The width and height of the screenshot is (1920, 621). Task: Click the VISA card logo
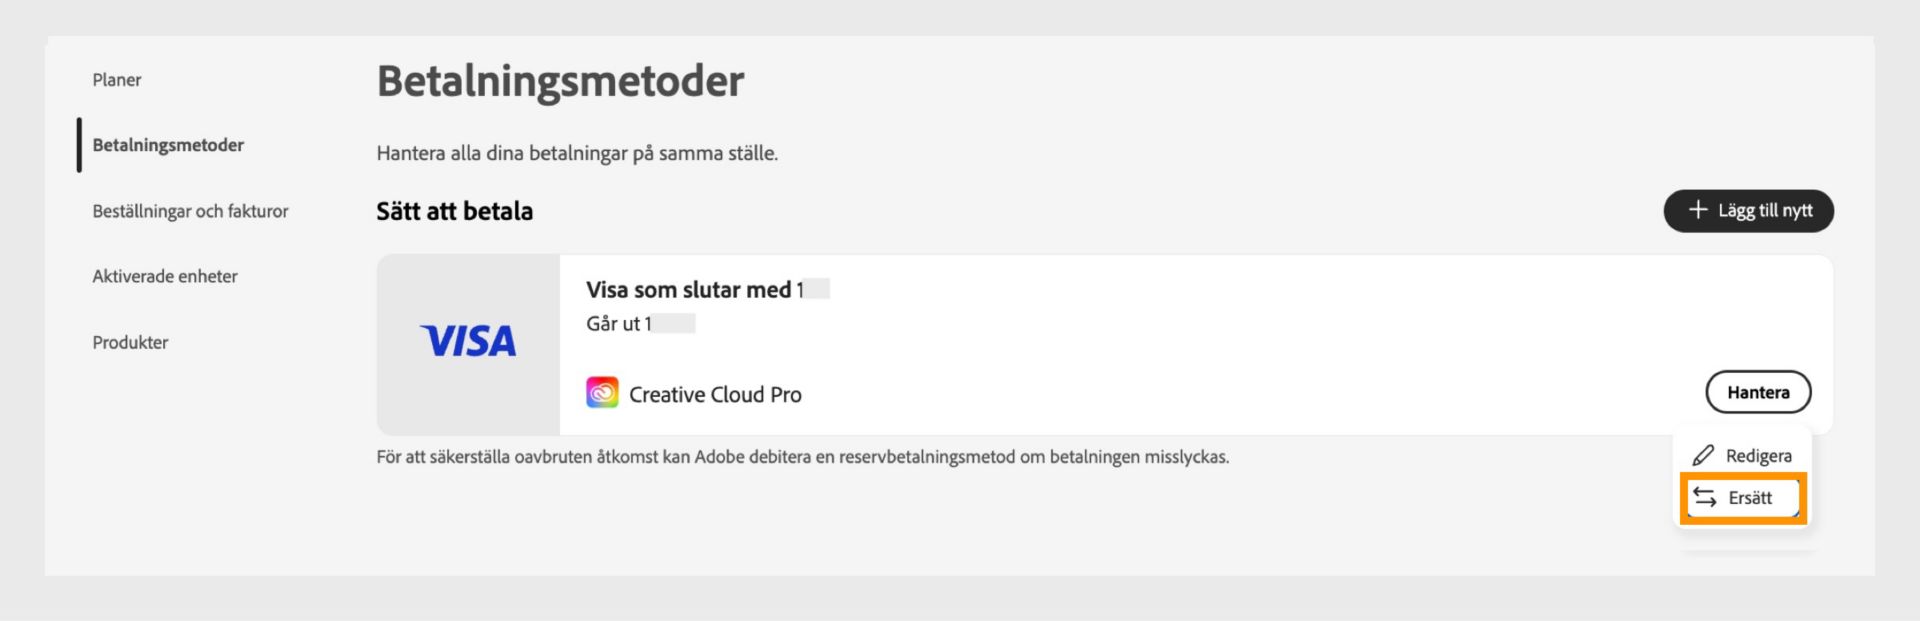(468, 342)
